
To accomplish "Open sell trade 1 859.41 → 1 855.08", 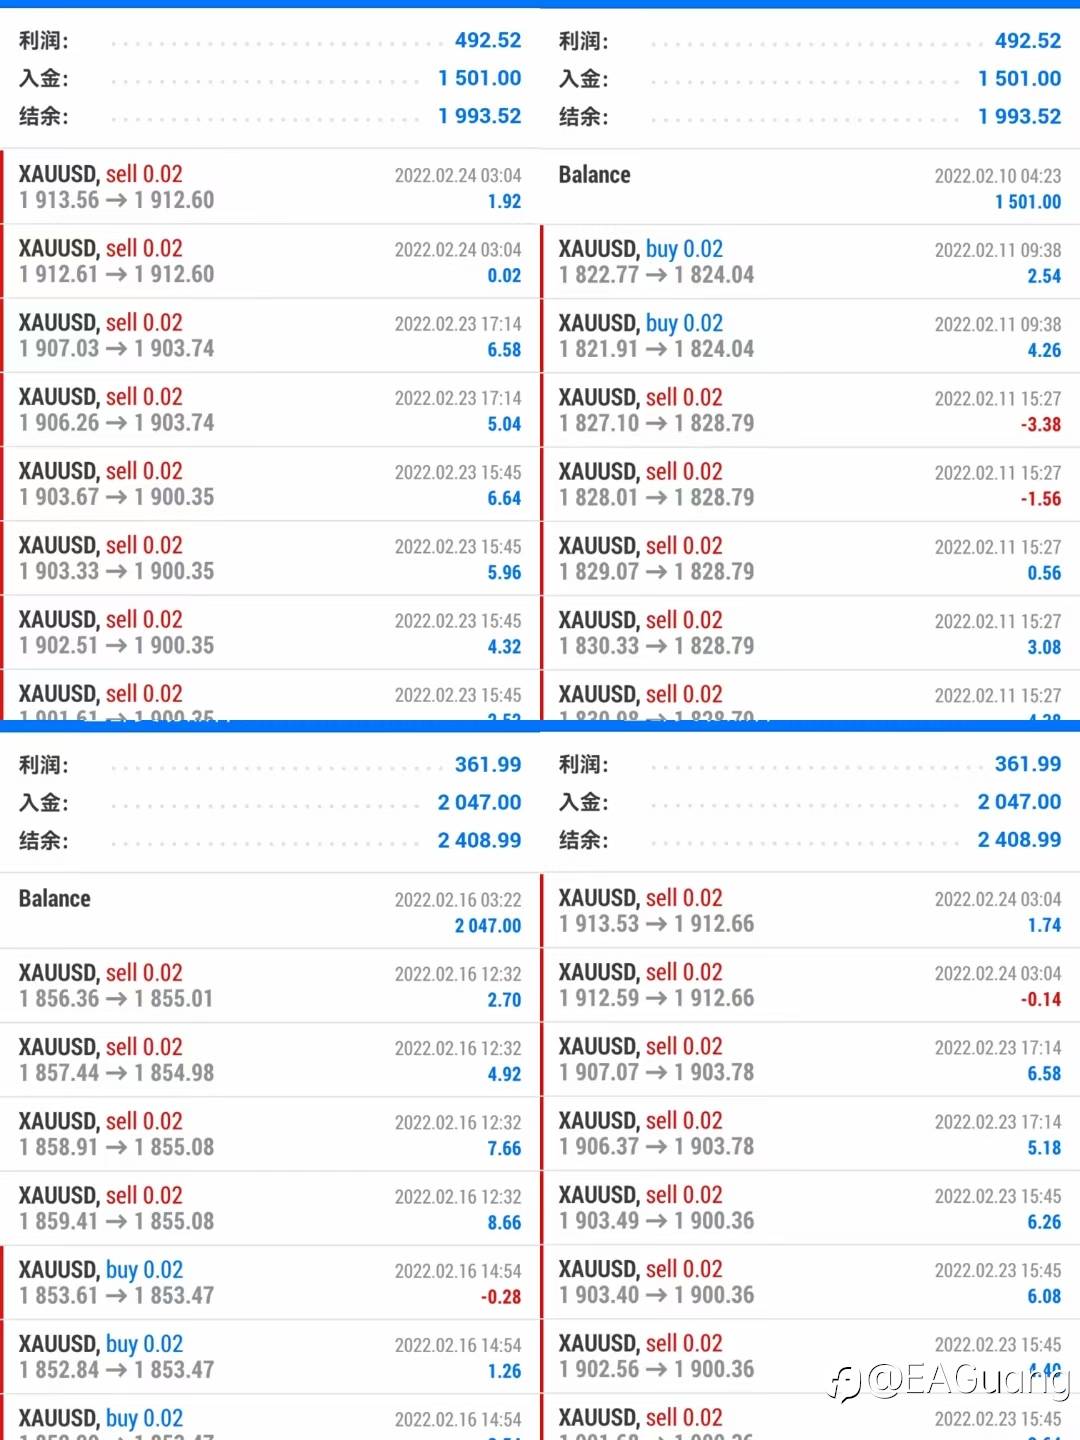I will 270,1208.
